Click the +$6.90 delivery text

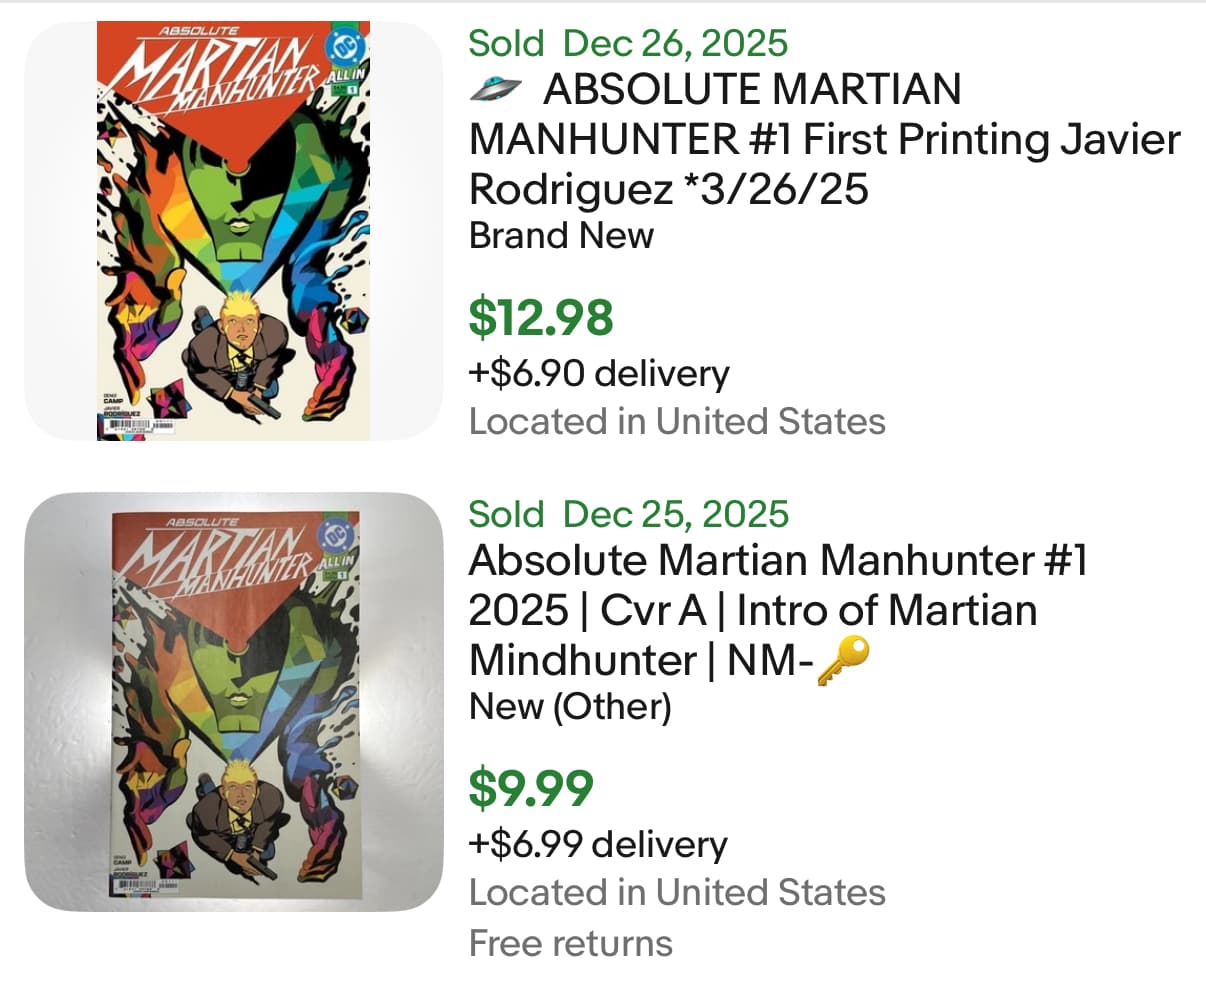click(599, 373)
